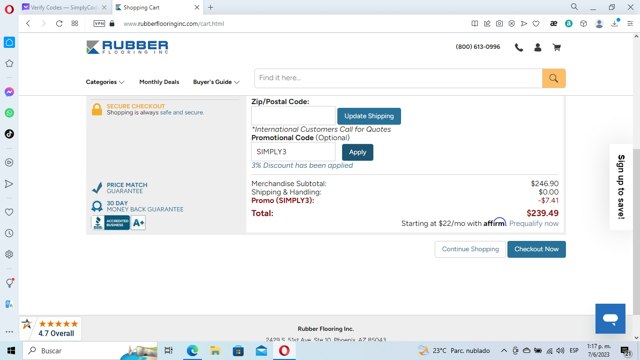Open the Sign up to save side tab
This screenshot has width=640, height=360.
pos(621,187)
